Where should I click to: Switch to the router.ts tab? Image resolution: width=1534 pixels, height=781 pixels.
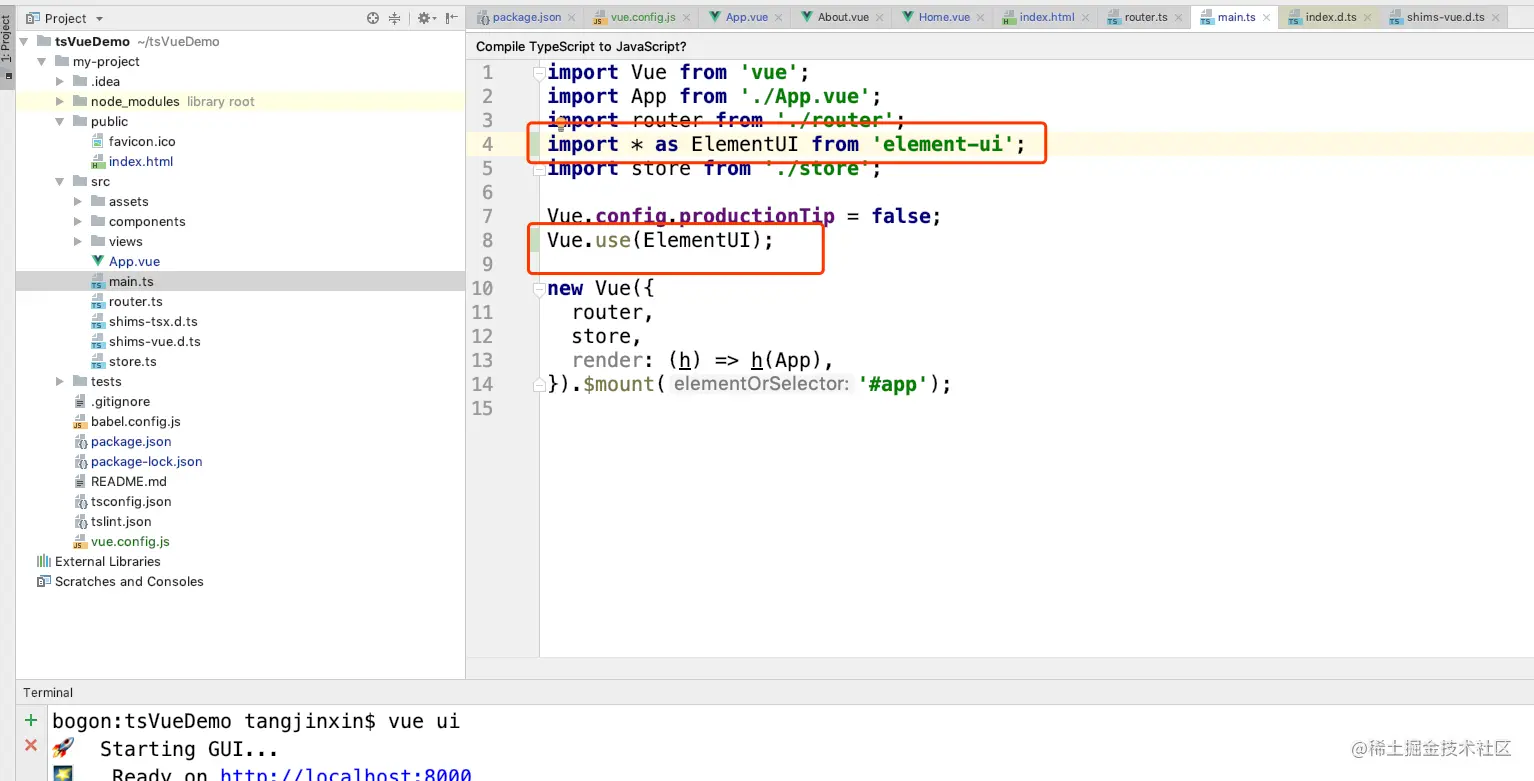[x=1145, y=17]
